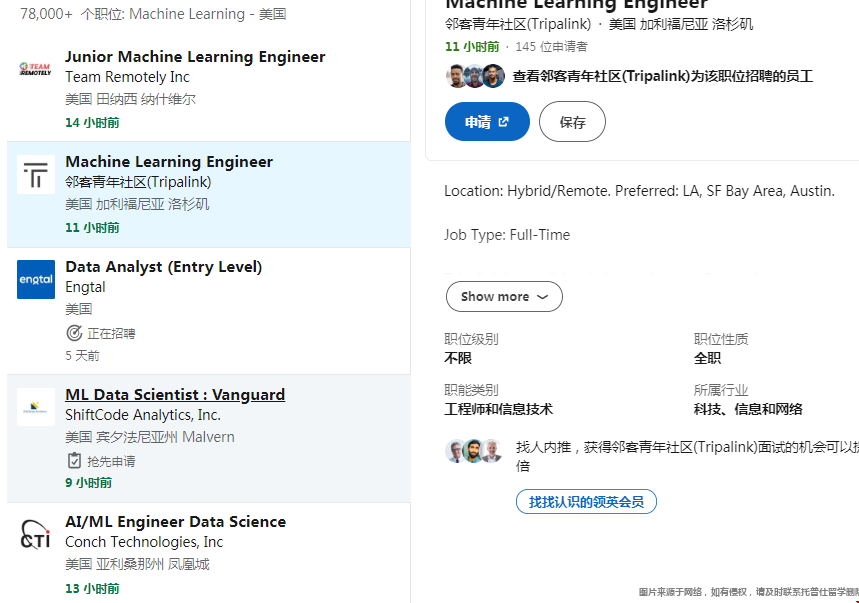Click referral avatars beside 找人内推 text
The image size is (859, 603).
[474, 451]
